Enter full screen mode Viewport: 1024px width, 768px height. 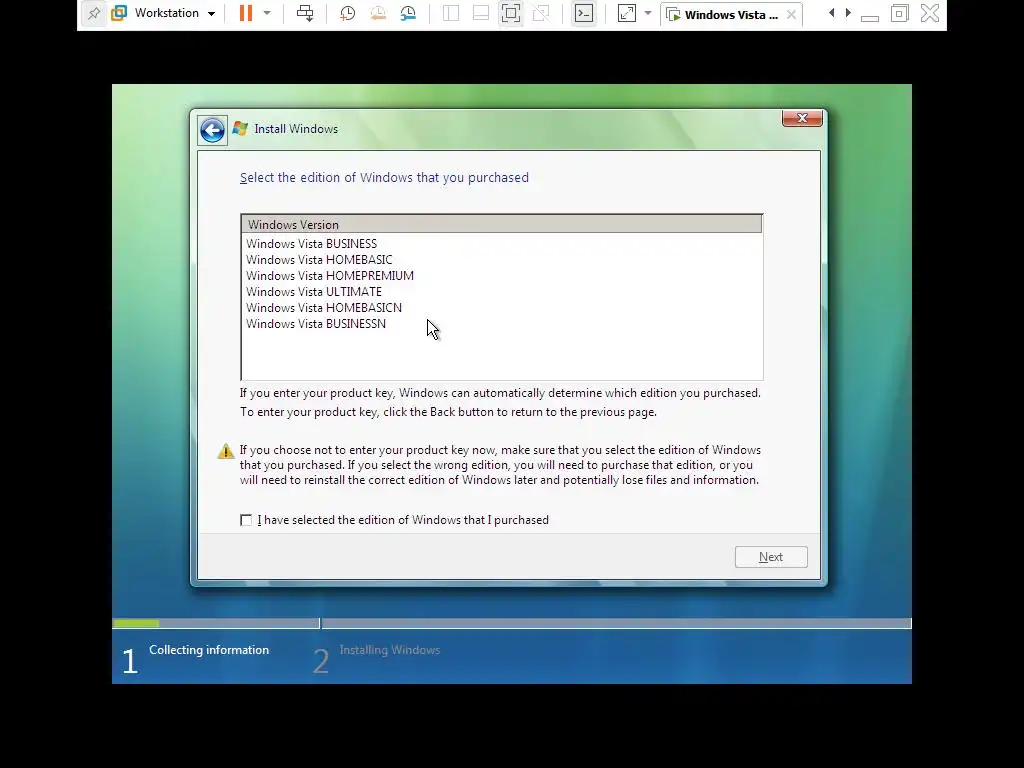[x=511, y=13]
